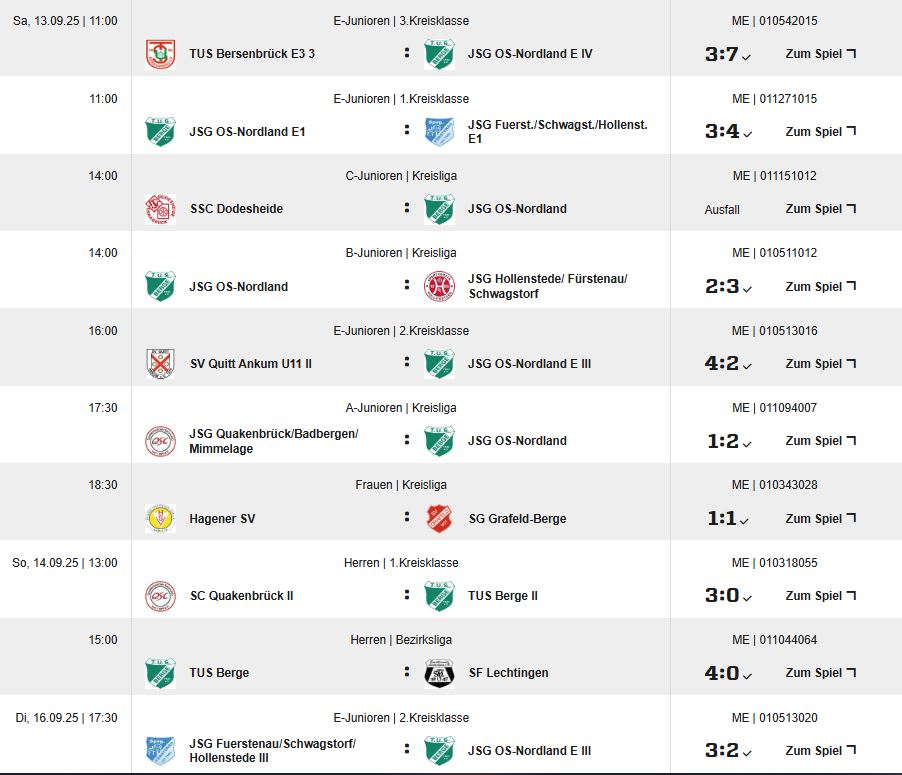Screen dimensions: 902x775
Task: Click the Hagener SV club logo
Action: click(160, 518)
